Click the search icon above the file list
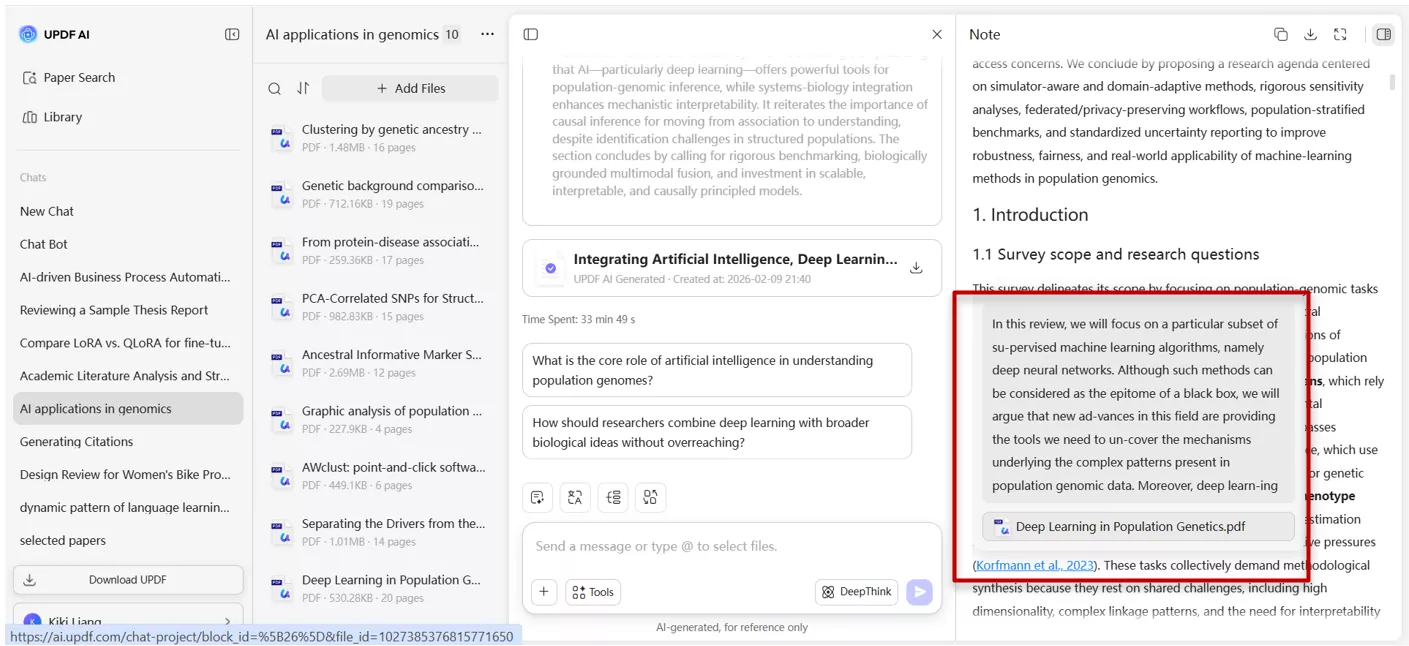 (x=275, y=89)
